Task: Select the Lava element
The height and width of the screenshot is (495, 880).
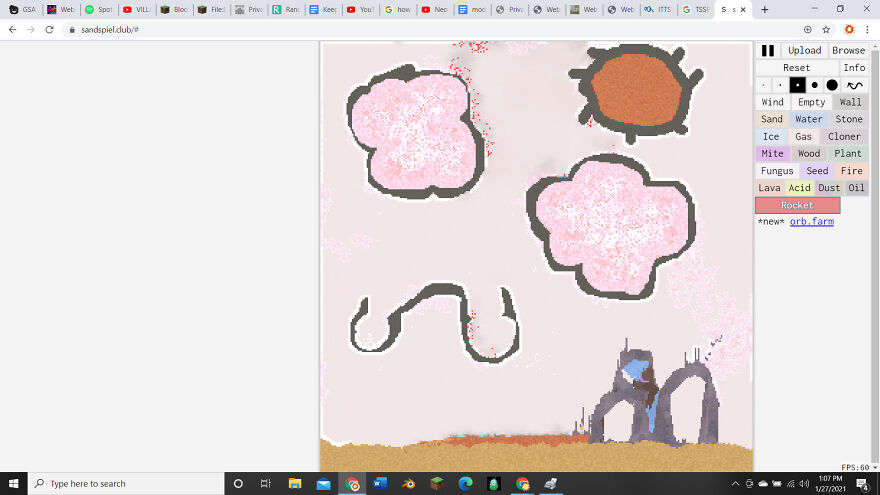Action: click(769, 187)
